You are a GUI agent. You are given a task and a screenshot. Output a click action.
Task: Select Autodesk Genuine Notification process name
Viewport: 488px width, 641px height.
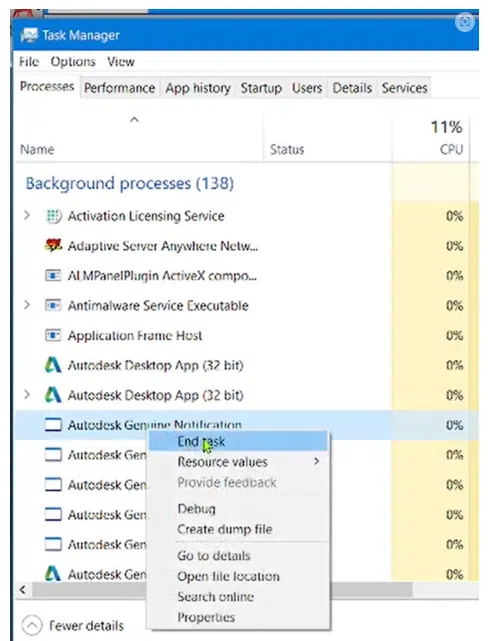(x=154, y=425)
